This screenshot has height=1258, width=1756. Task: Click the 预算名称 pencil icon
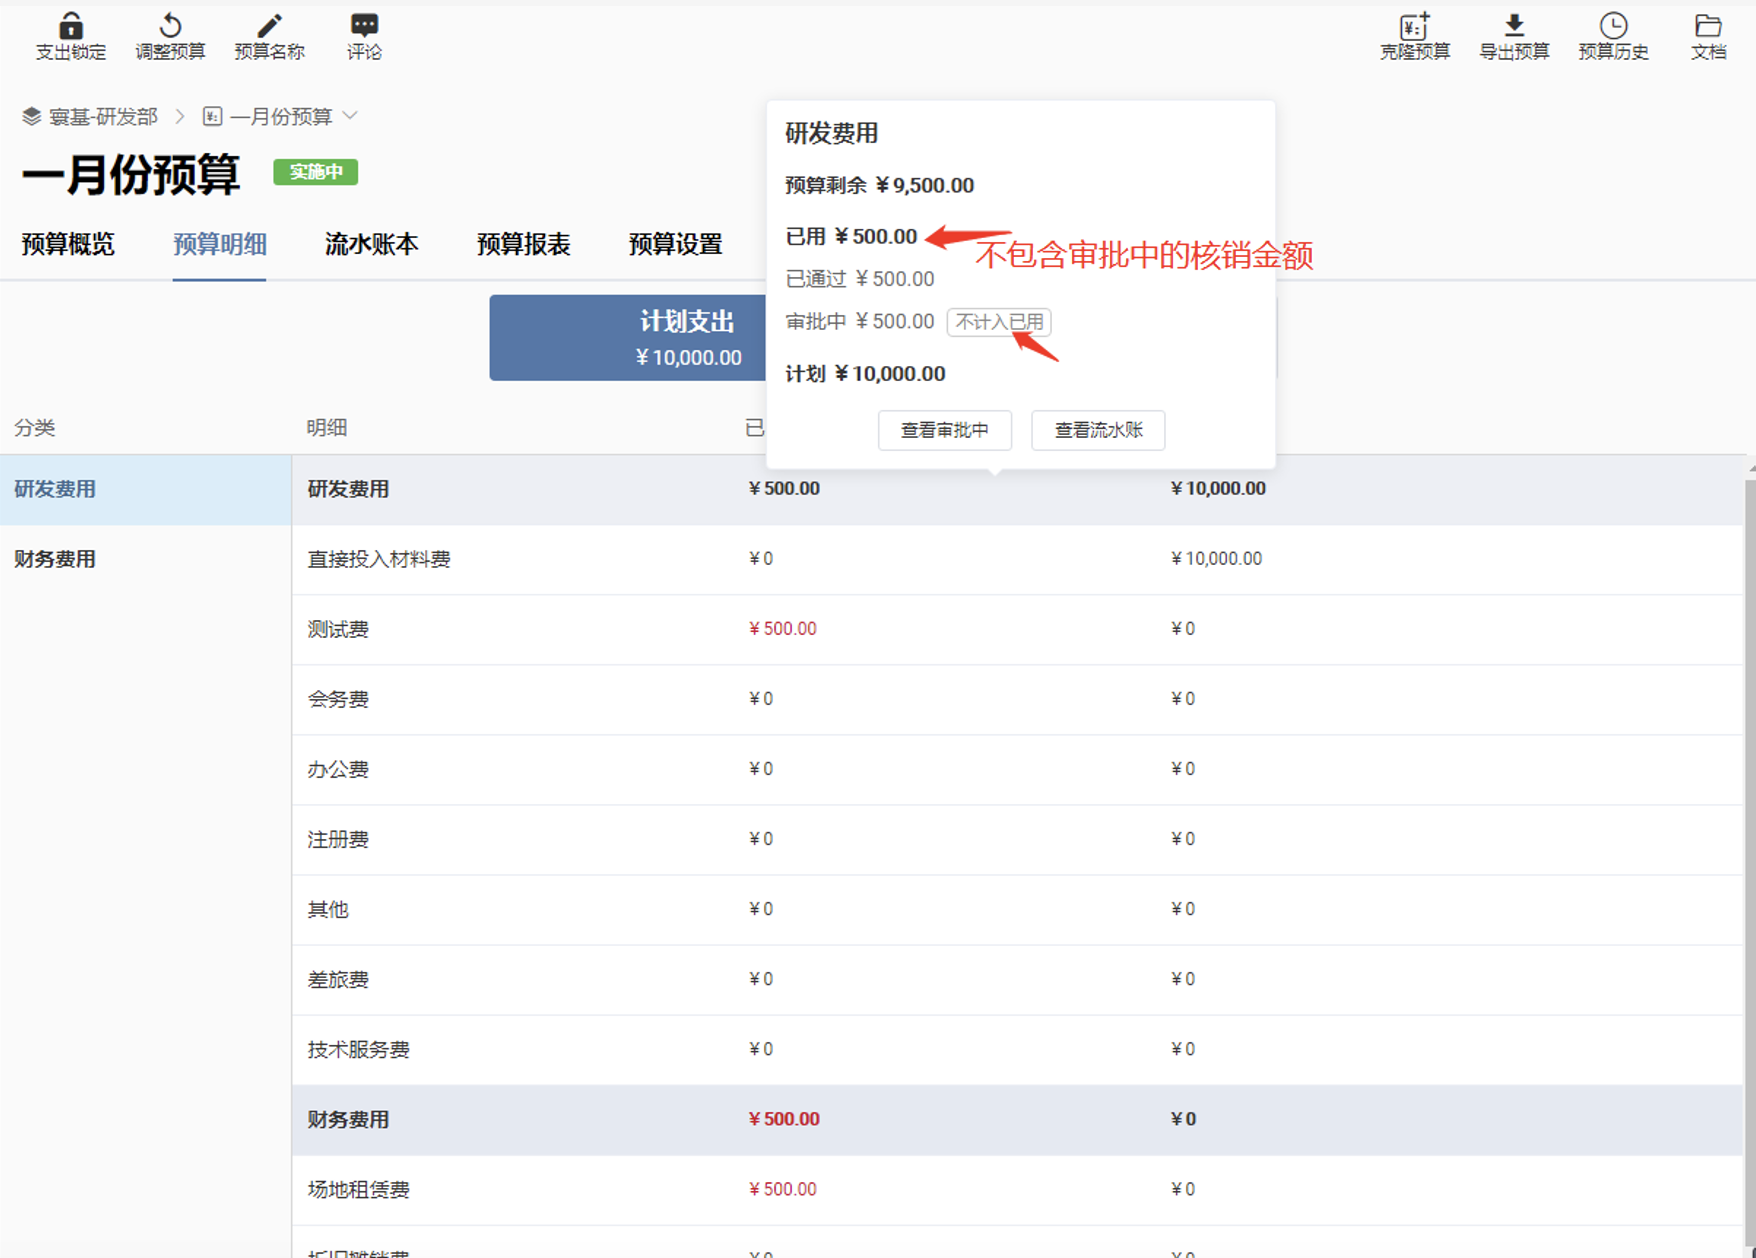coord(269,26)
